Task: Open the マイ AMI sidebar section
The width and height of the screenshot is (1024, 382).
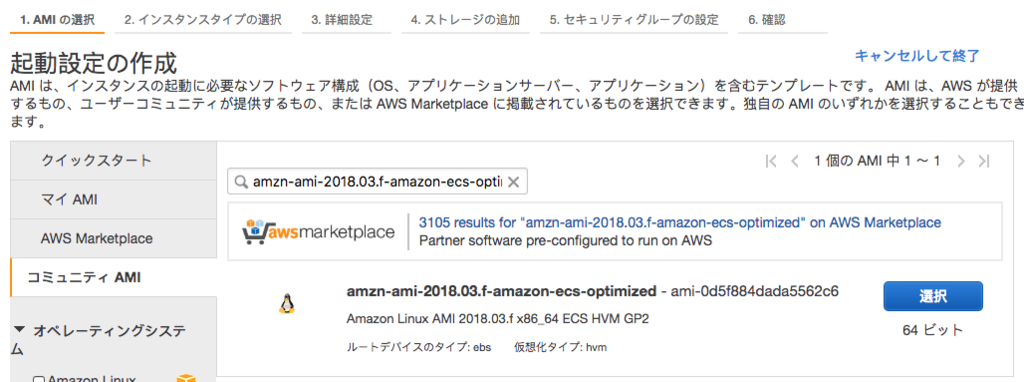Action: click(x=114, y=199)
